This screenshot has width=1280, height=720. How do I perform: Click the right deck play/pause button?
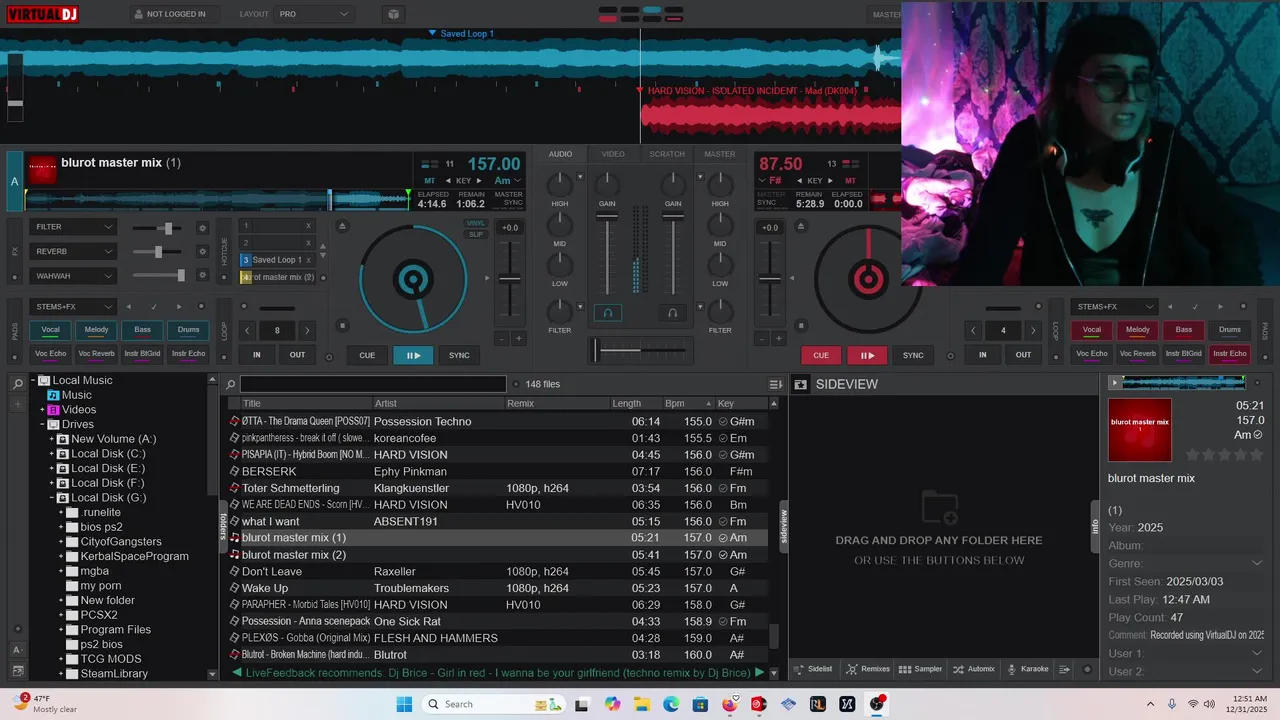[867, 355]
